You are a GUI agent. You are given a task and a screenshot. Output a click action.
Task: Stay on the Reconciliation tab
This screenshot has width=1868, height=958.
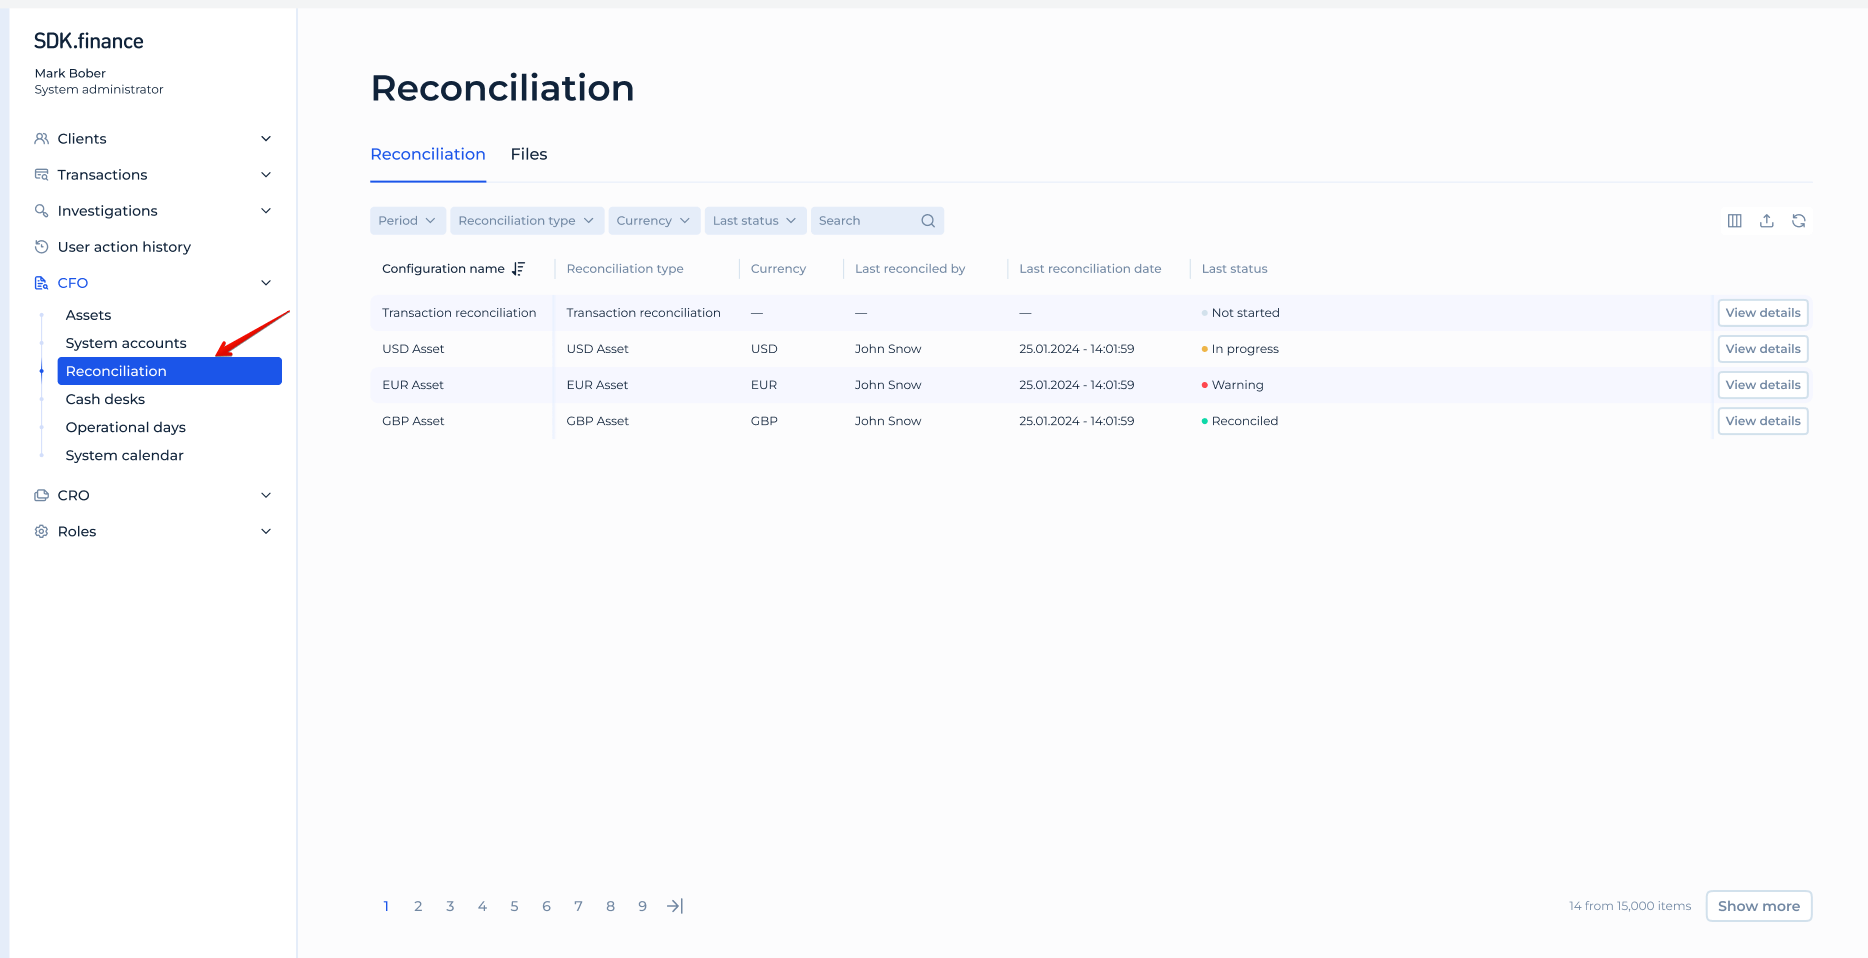point(428,154)
